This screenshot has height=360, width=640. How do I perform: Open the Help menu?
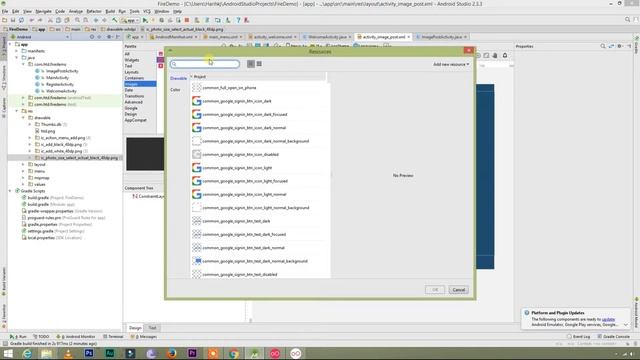pyautogui.click(x=178, y=11)
